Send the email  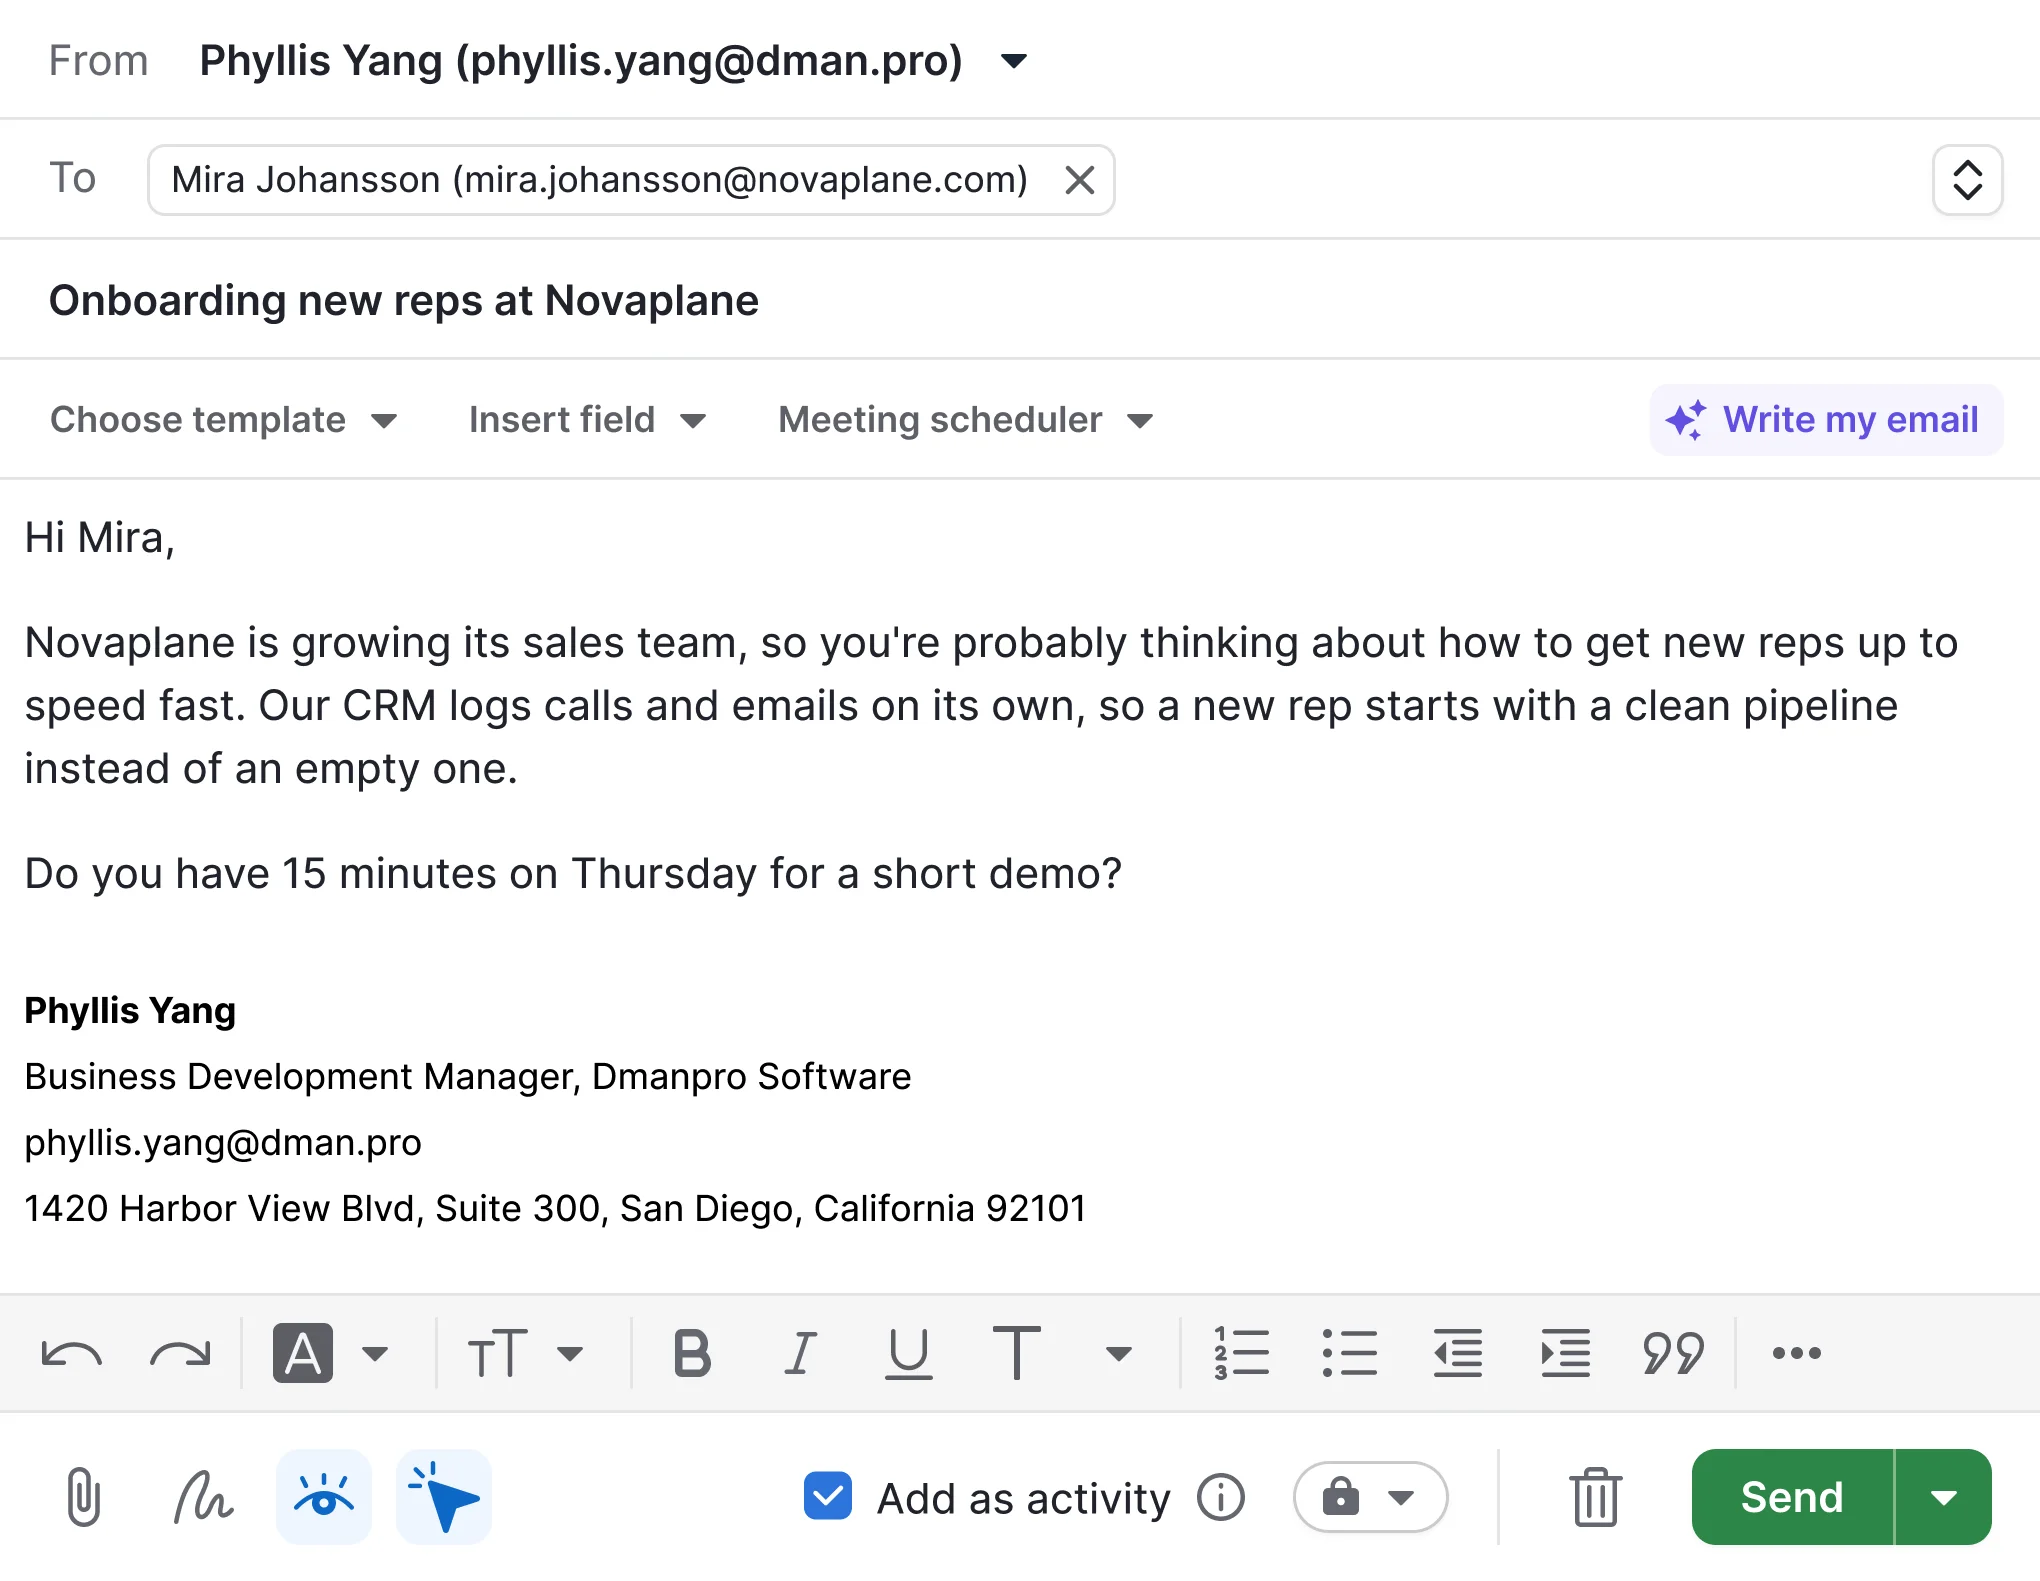[x=1792, y=1497]
